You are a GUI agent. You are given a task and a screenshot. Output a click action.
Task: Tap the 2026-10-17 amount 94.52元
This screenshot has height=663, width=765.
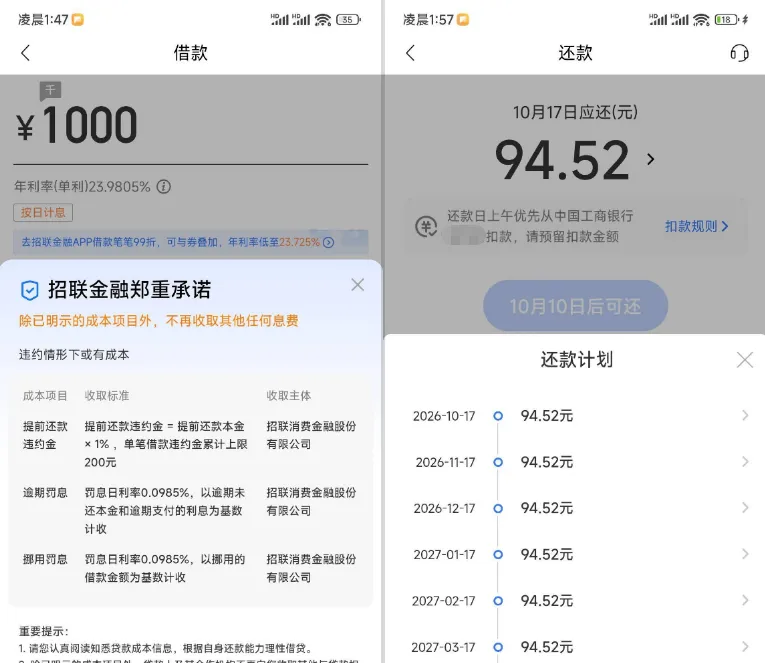tap(546, 416)
